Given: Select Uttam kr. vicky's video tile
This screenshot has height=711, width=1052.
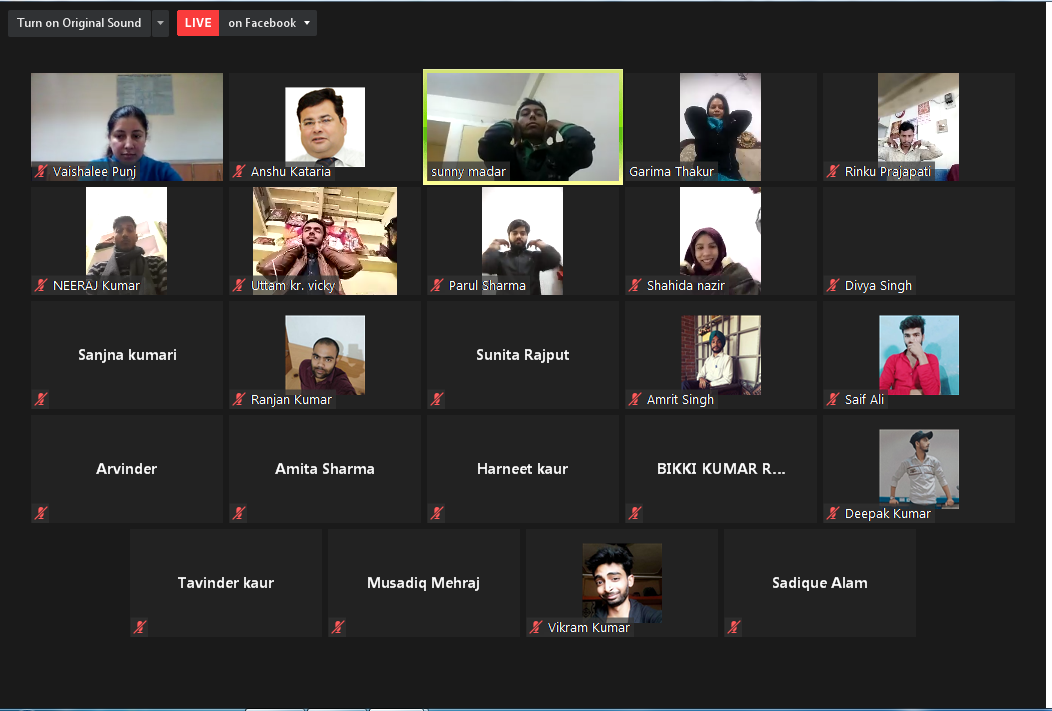Looking at the screenshot, I should click(325, 241).
